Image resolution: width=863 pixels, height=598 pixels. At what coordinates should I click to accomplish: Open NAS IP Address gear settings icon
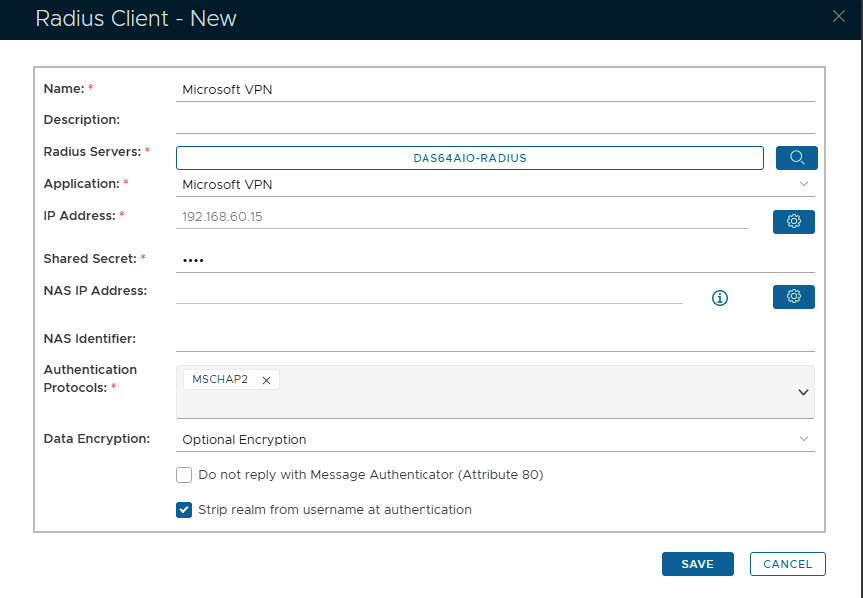pos(793,297)
